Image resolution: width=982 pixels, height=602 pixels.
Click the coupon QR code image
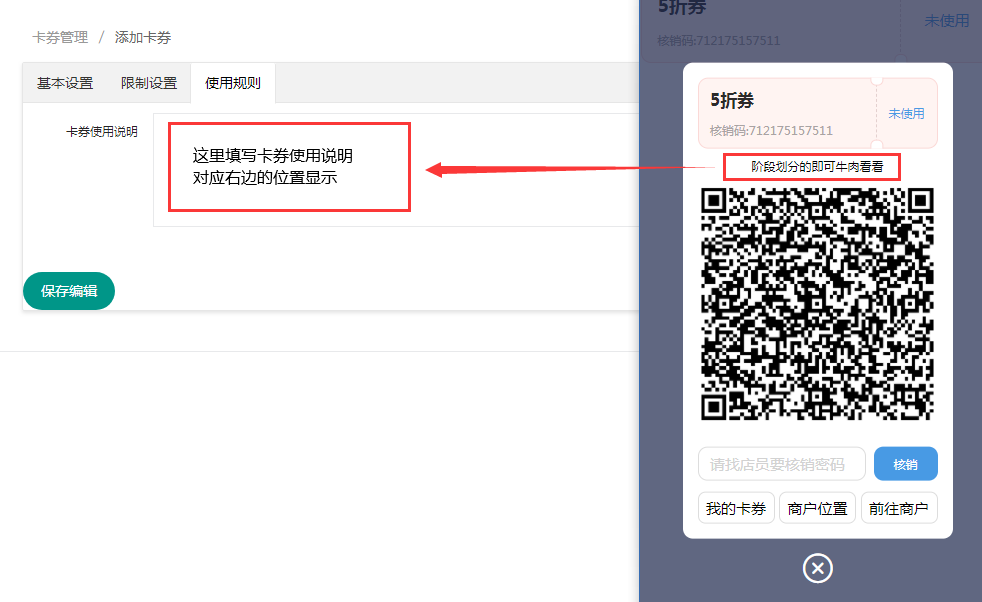click(x=817, y=304)
